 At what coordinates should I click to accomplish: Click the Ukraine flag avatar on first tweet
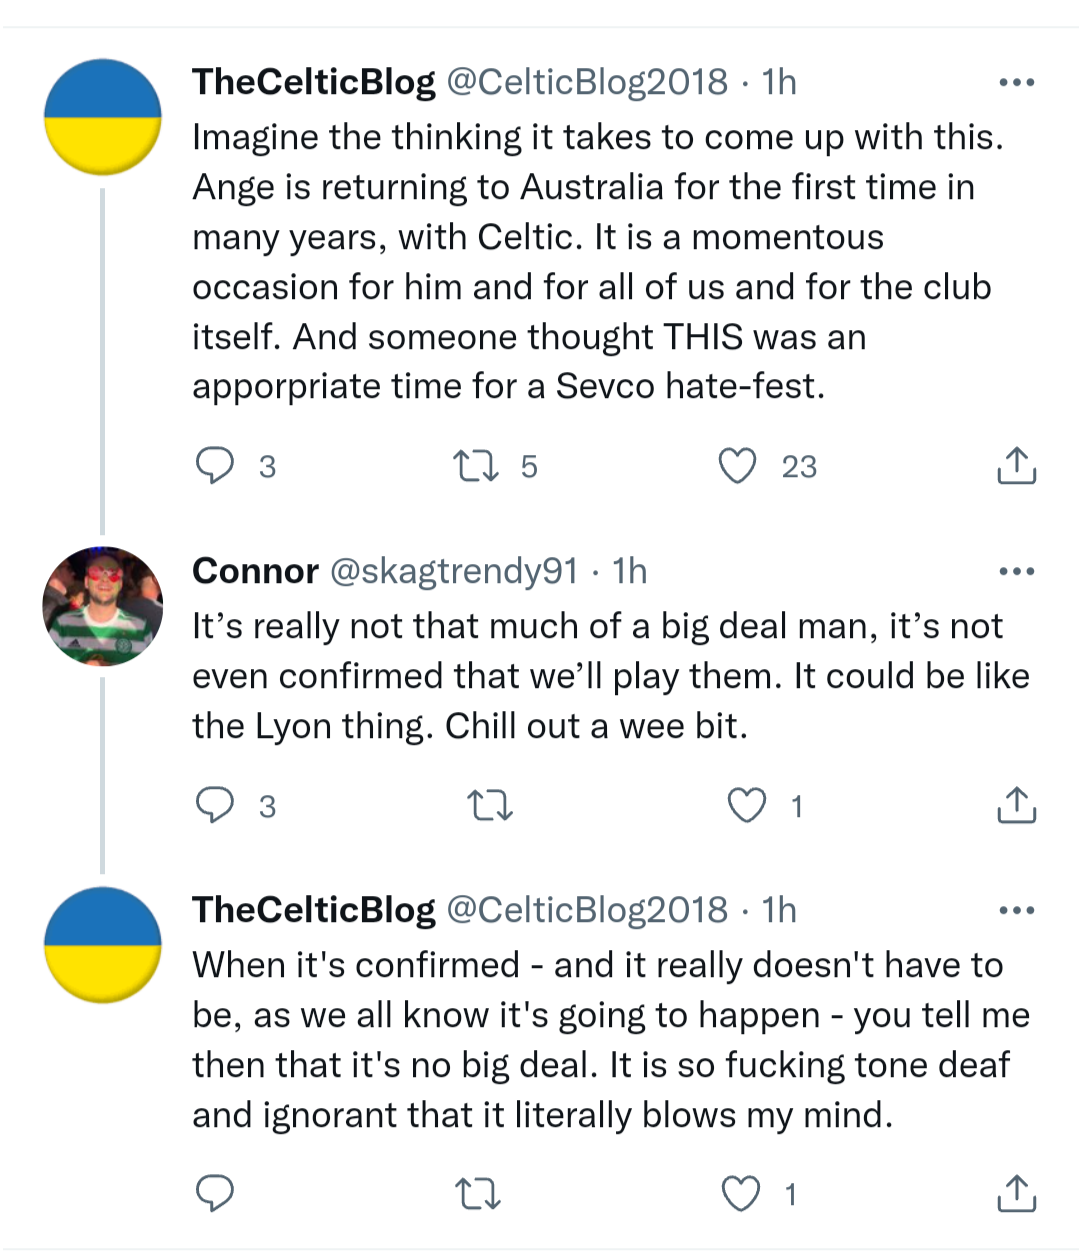pos(103,117)
